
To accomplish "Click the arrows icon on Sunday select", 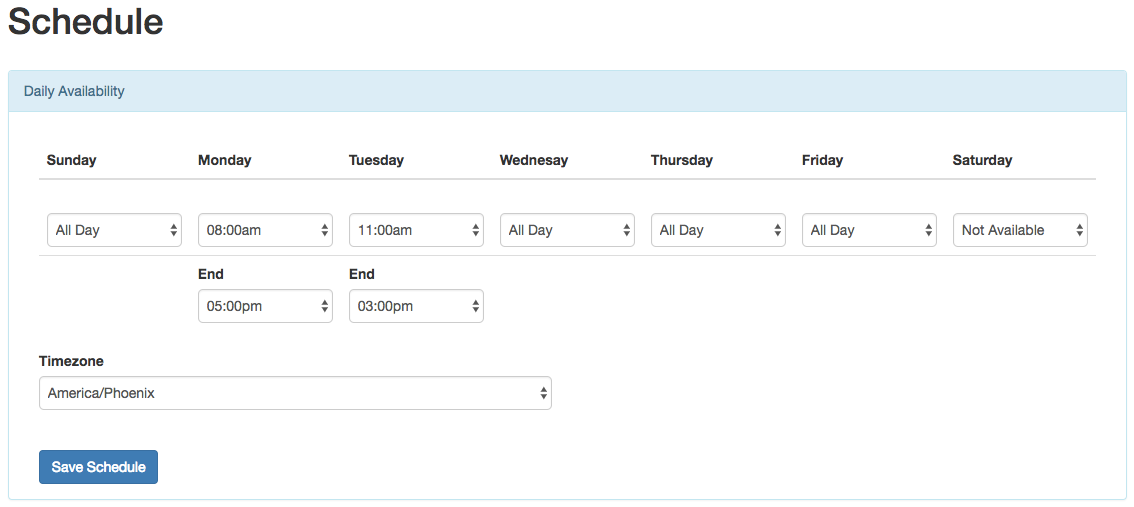I will (x=174, y=230).
